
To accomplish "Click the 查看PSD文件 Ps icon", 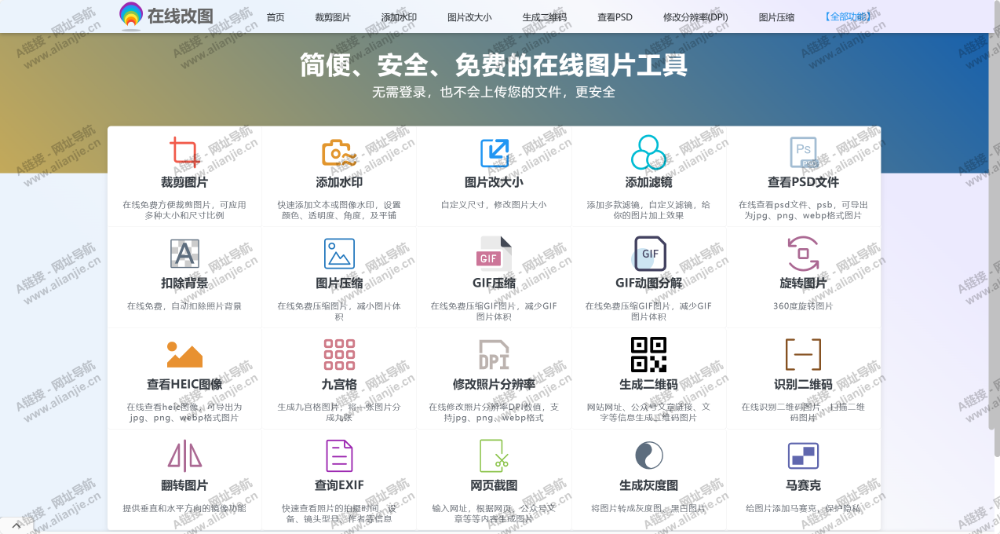I will (804, 153).
